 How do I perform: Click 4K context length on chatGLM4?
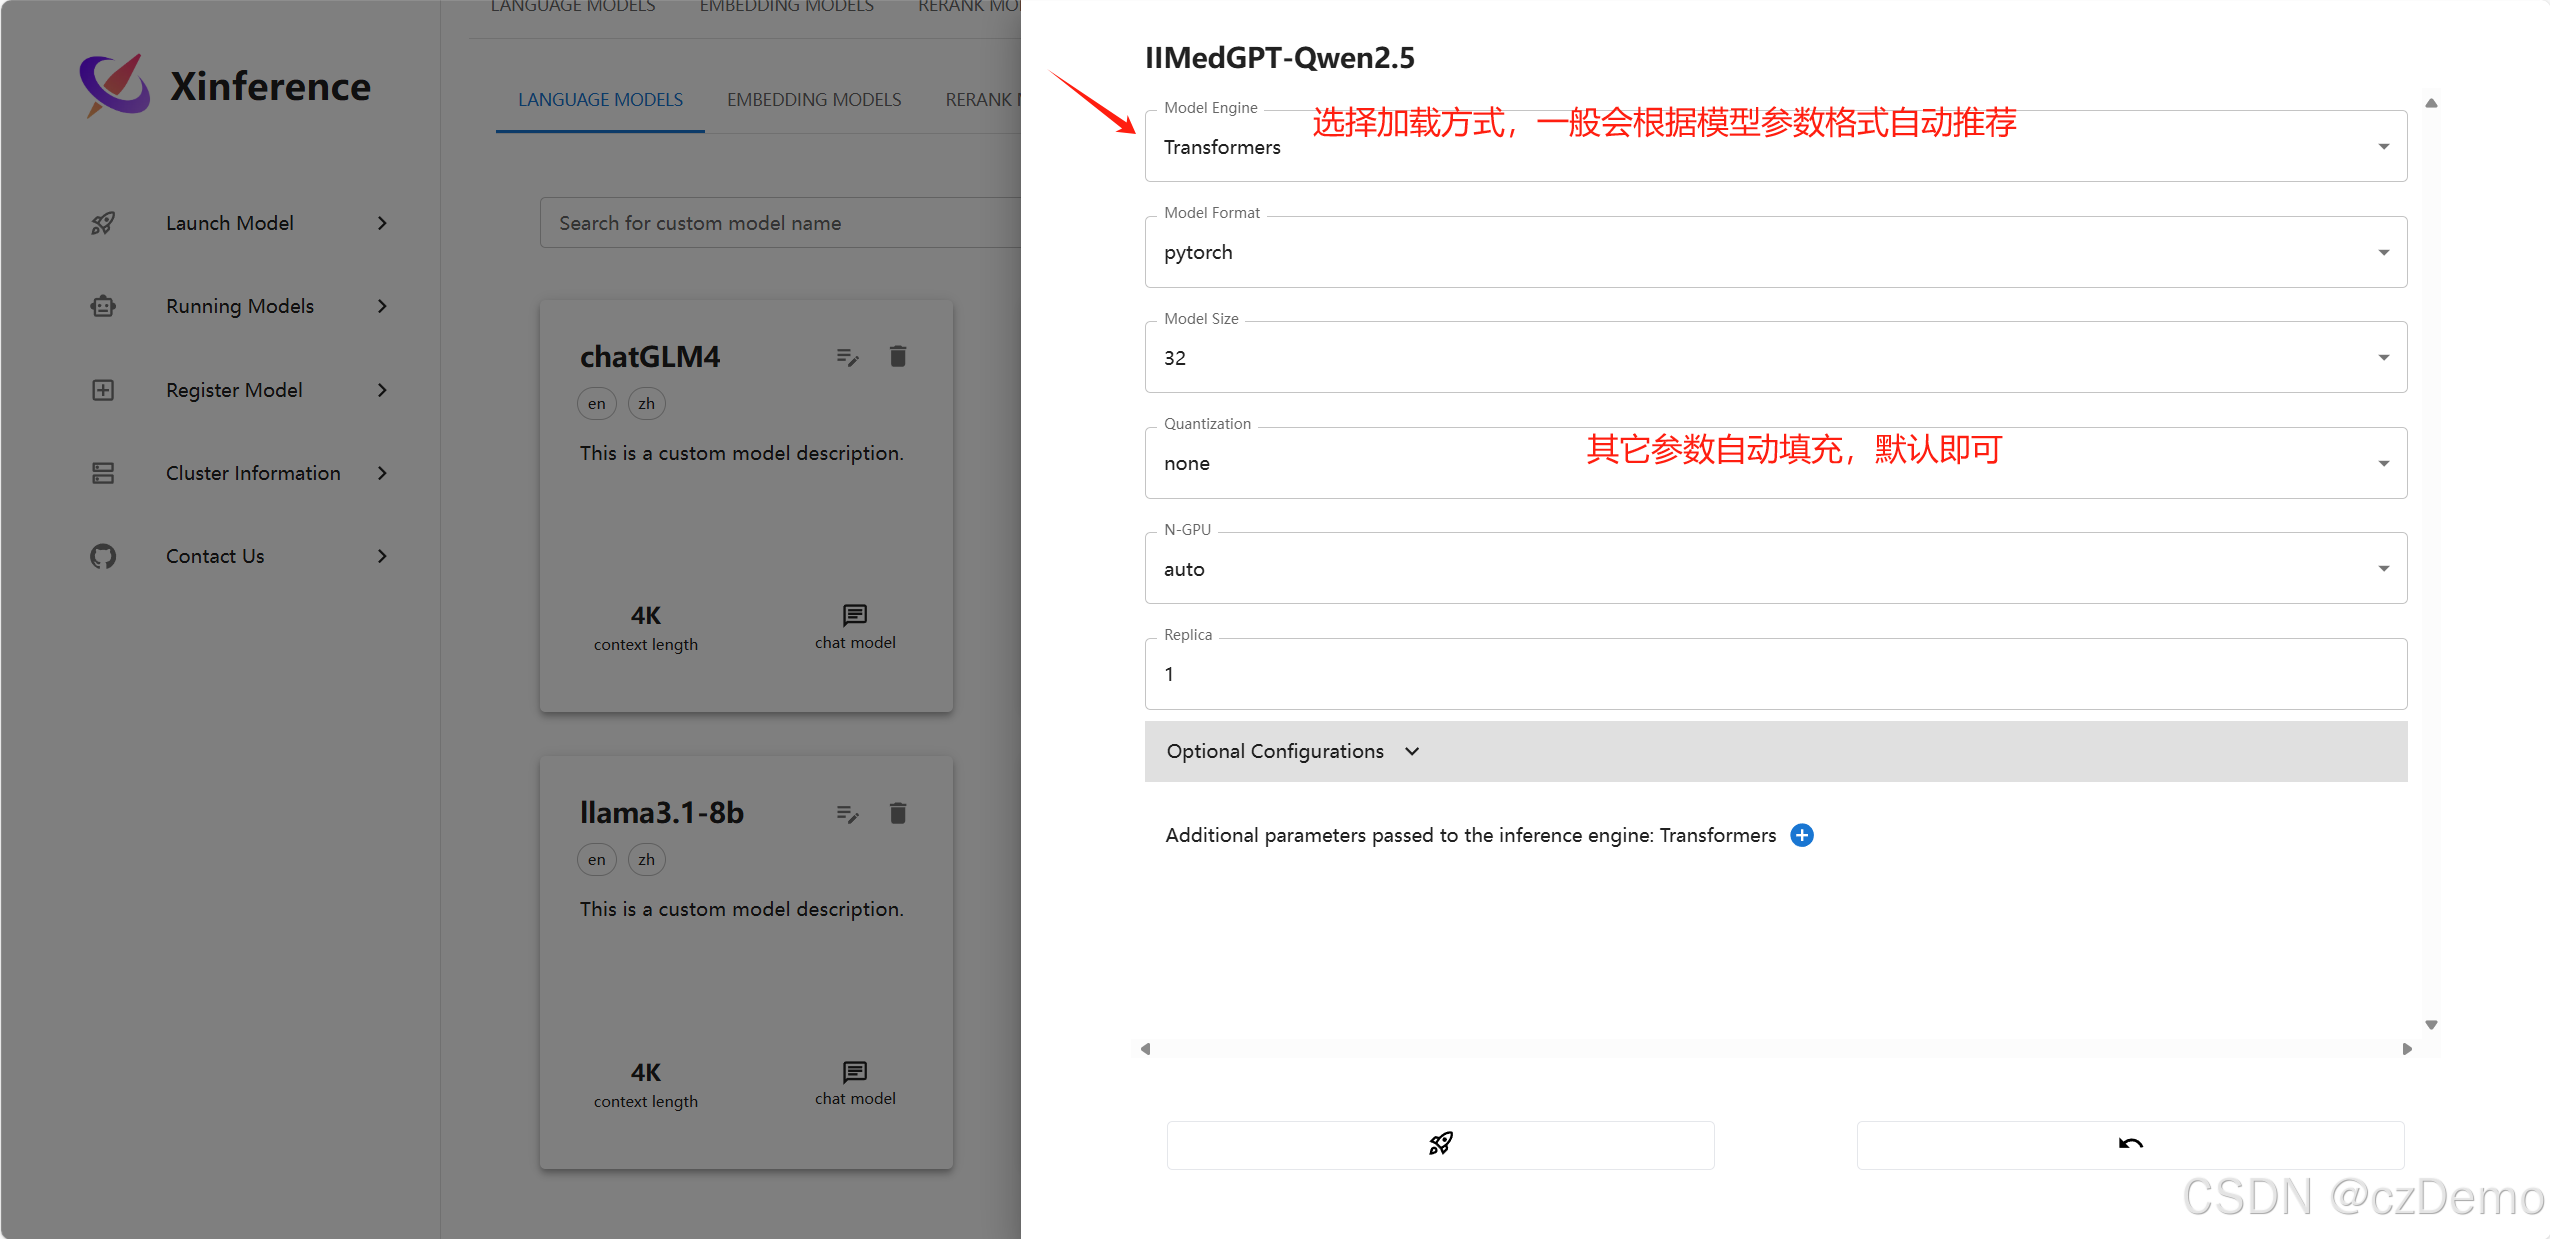646,628
